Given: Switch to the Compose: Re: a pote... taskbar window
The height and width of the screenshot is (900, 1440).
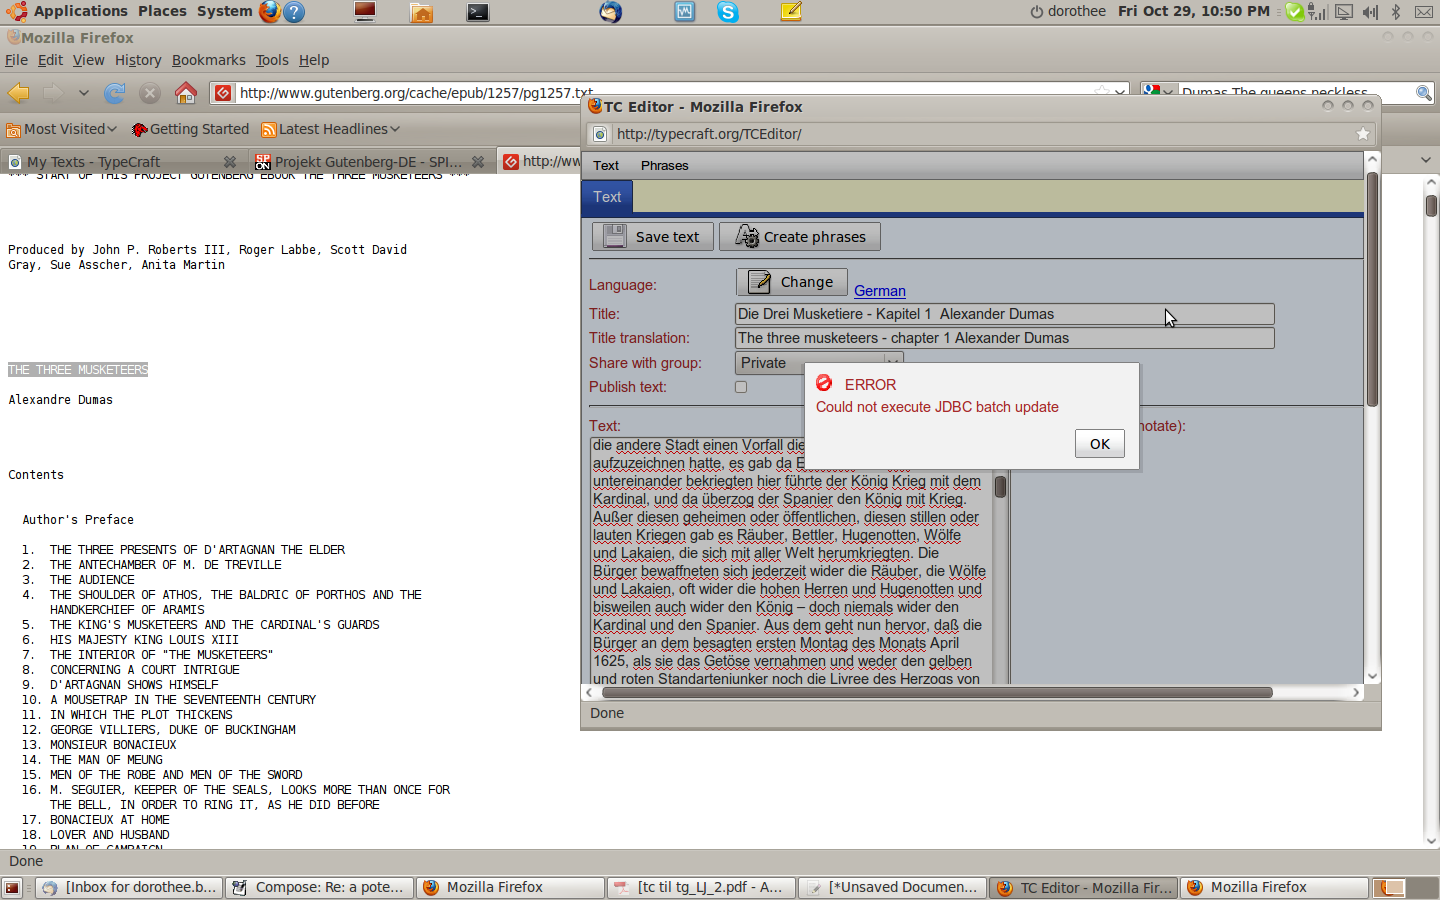Looking at the screenshot, I should tap(319, 888).
